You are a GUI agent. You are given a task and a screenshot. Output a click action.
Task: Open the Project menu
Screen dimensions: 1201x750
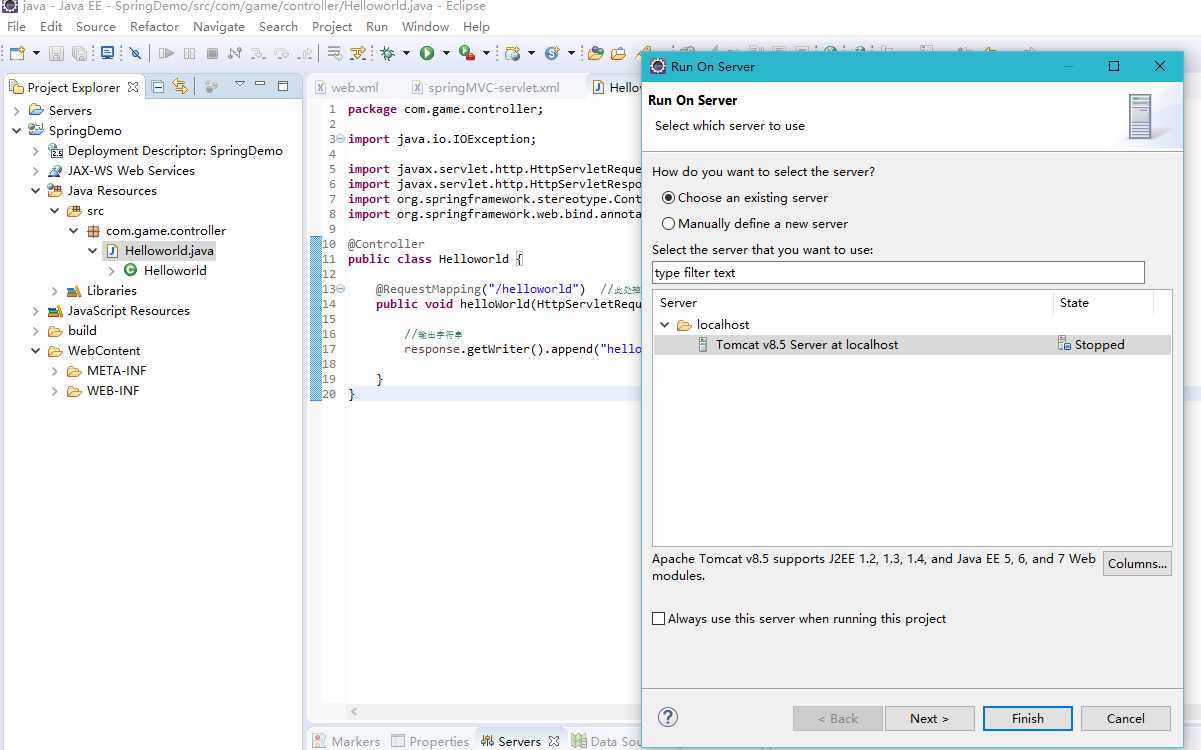tap(332, 26)
